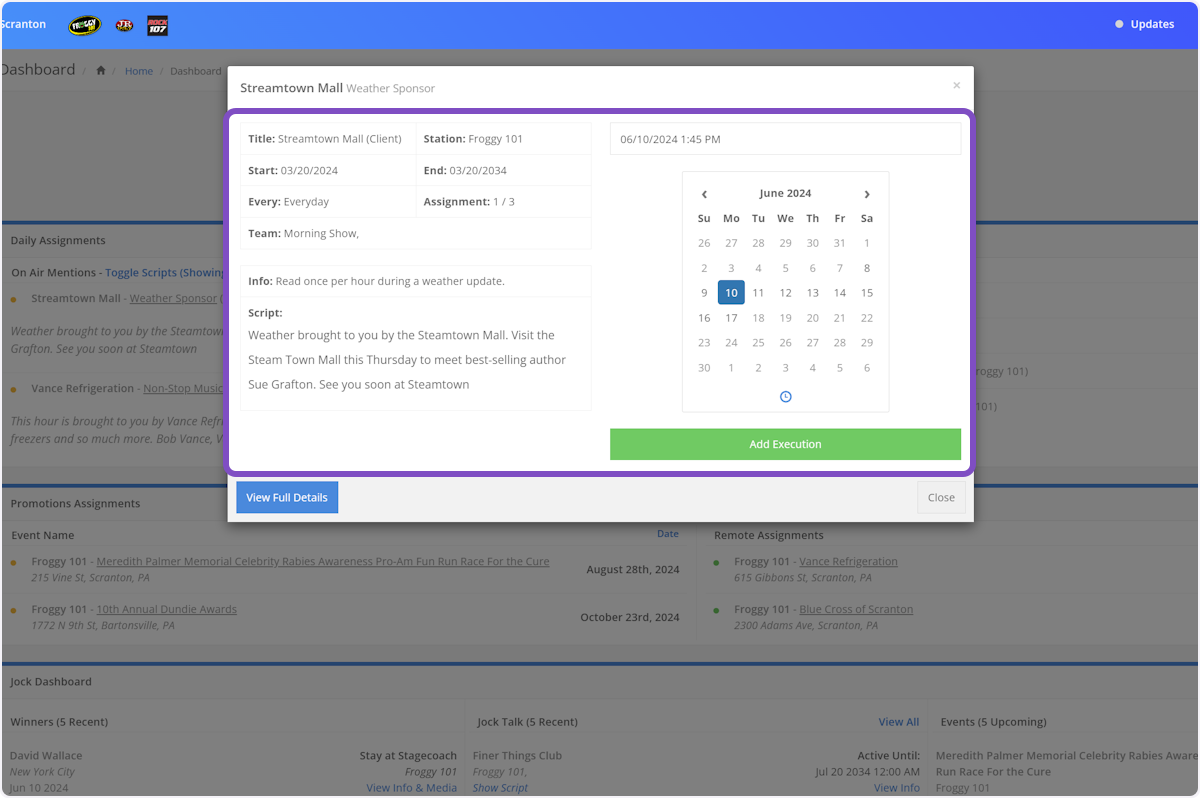Click the execution date-time input field
Image resolution: width=1200 pixels, height=798 pixels.
coord(785,139)
